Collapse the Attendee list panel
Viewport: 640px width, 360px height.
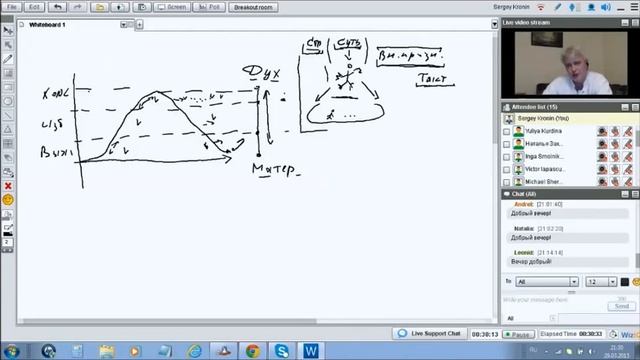[625, 107]
